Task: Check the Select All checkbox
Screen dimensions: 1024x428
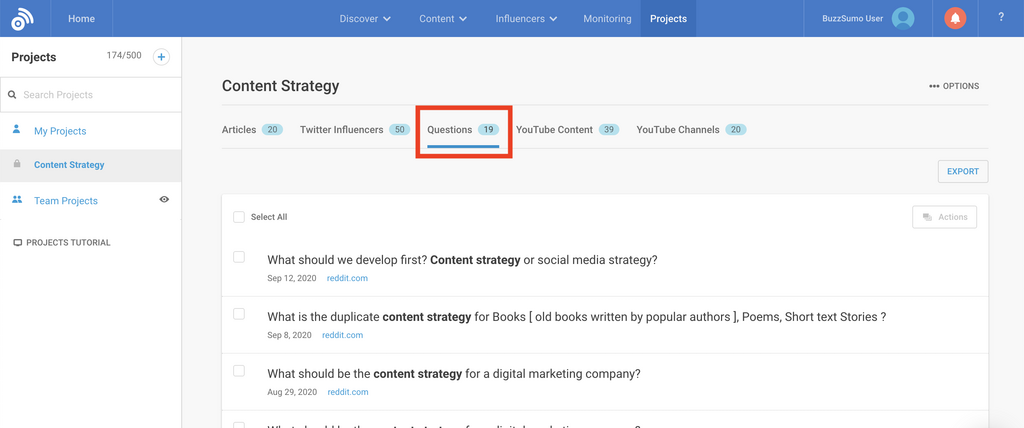Action: pos(238,217)
